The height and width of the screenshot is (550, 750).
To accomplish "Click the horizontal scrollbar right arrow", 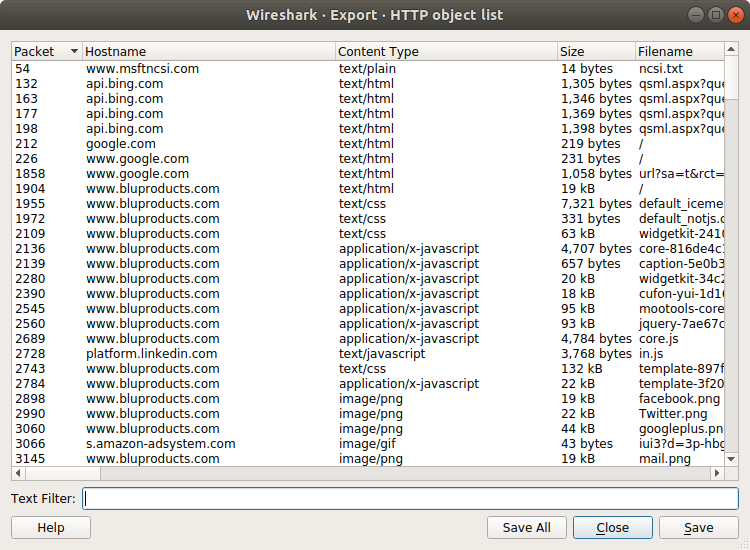I will click(x=717, y=473).
